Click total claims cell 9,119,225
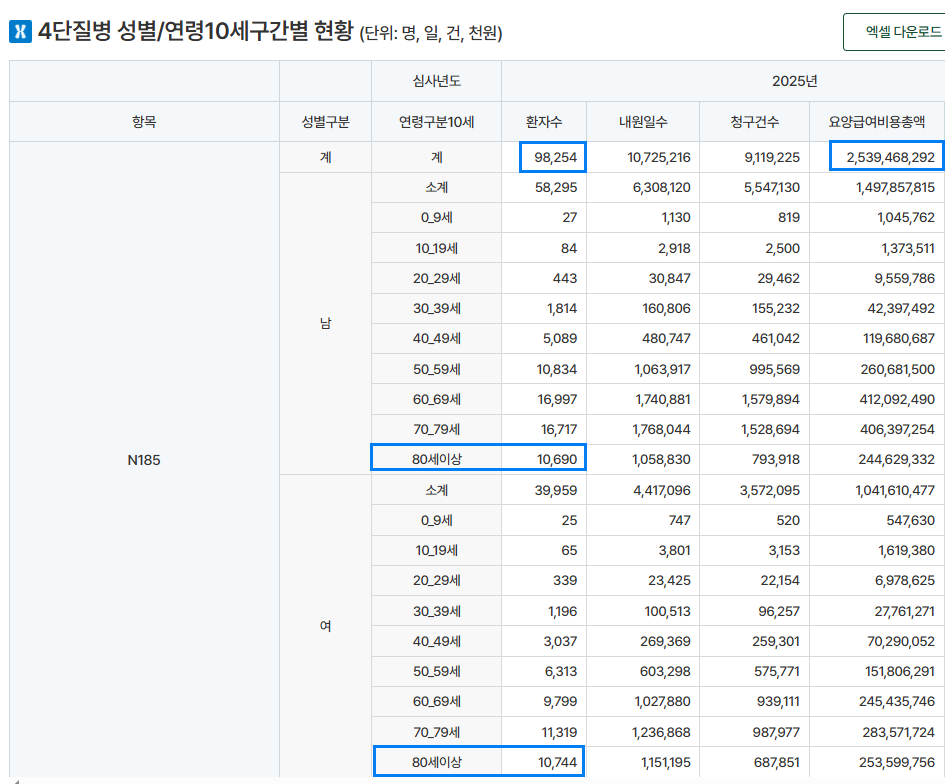Screen dimensions: 945x784 click(755, 157)
